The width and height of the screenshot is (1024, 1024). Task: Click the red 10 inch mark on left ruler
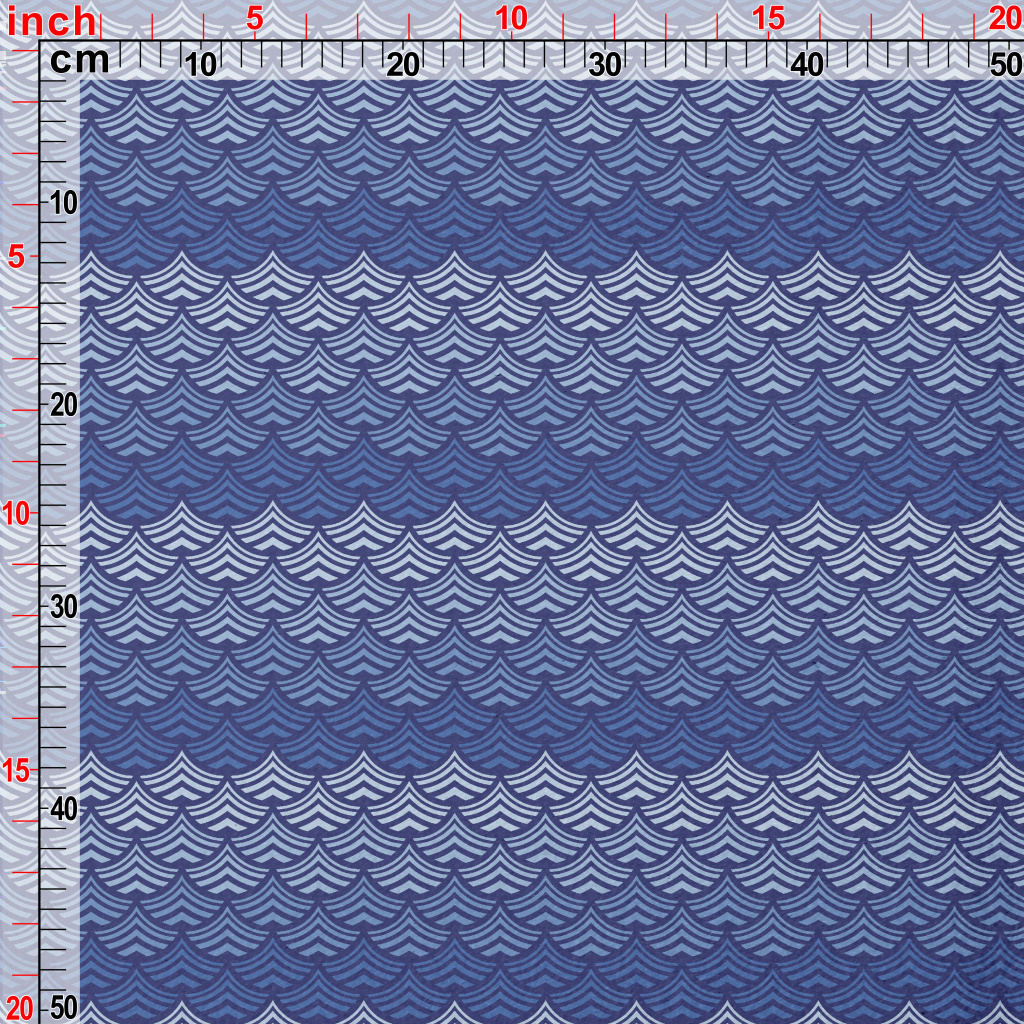pyautogui.click(x=17, y=514)
